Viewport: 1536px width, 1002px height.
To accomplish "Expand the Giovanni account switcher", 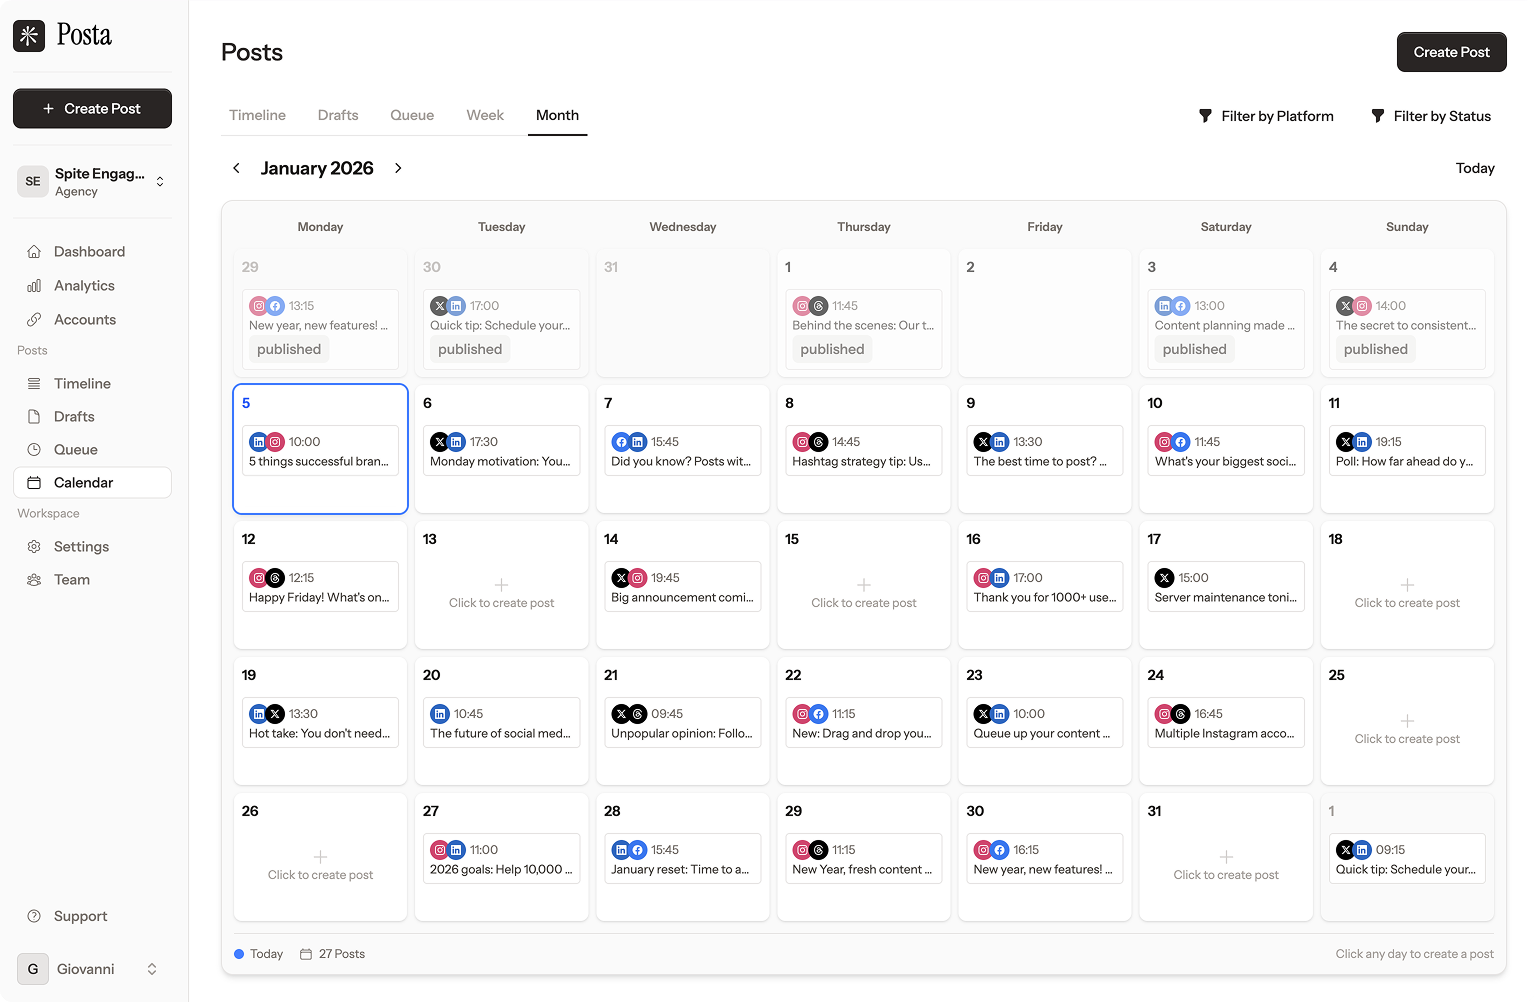I will (151, 969).
